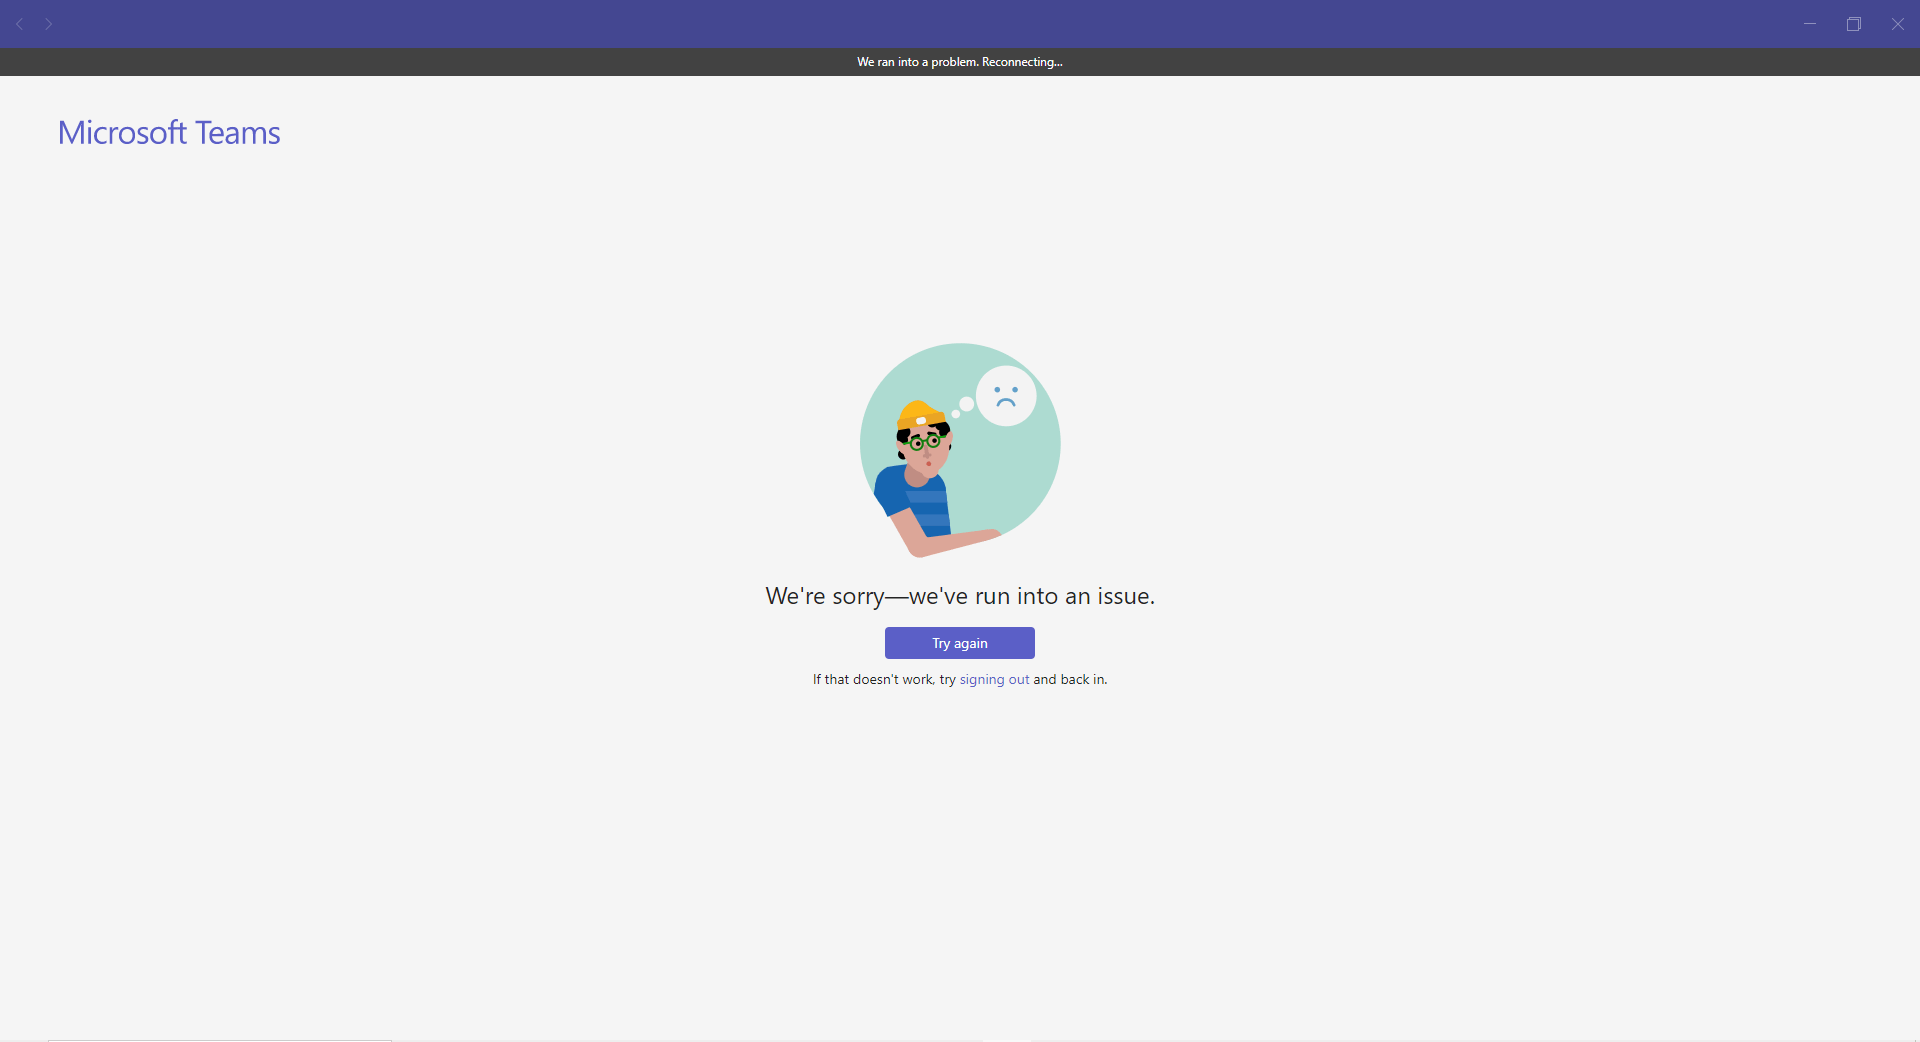Viewport: 1920px width, 1042px height.
Task: Go back with the left arrow
Action: (x=19, y=24)
